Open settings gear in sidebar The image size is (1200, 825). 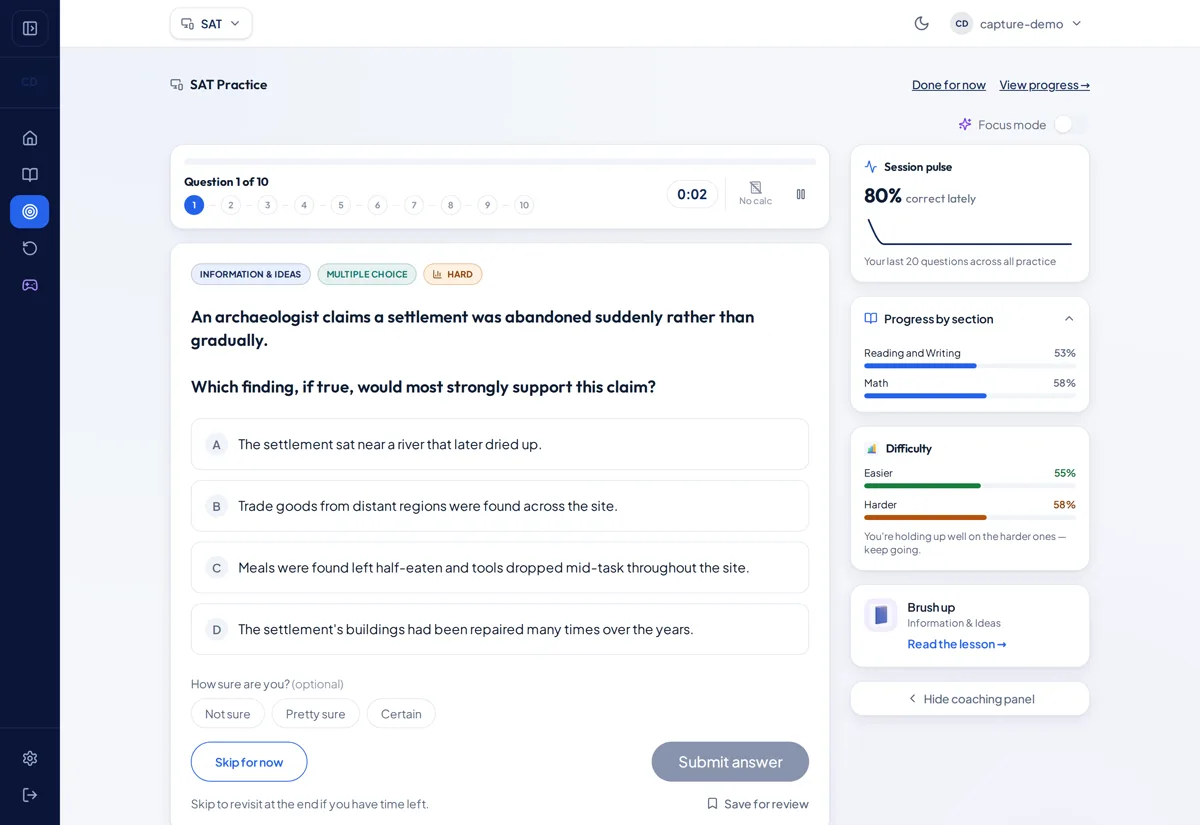coord(30,758)
